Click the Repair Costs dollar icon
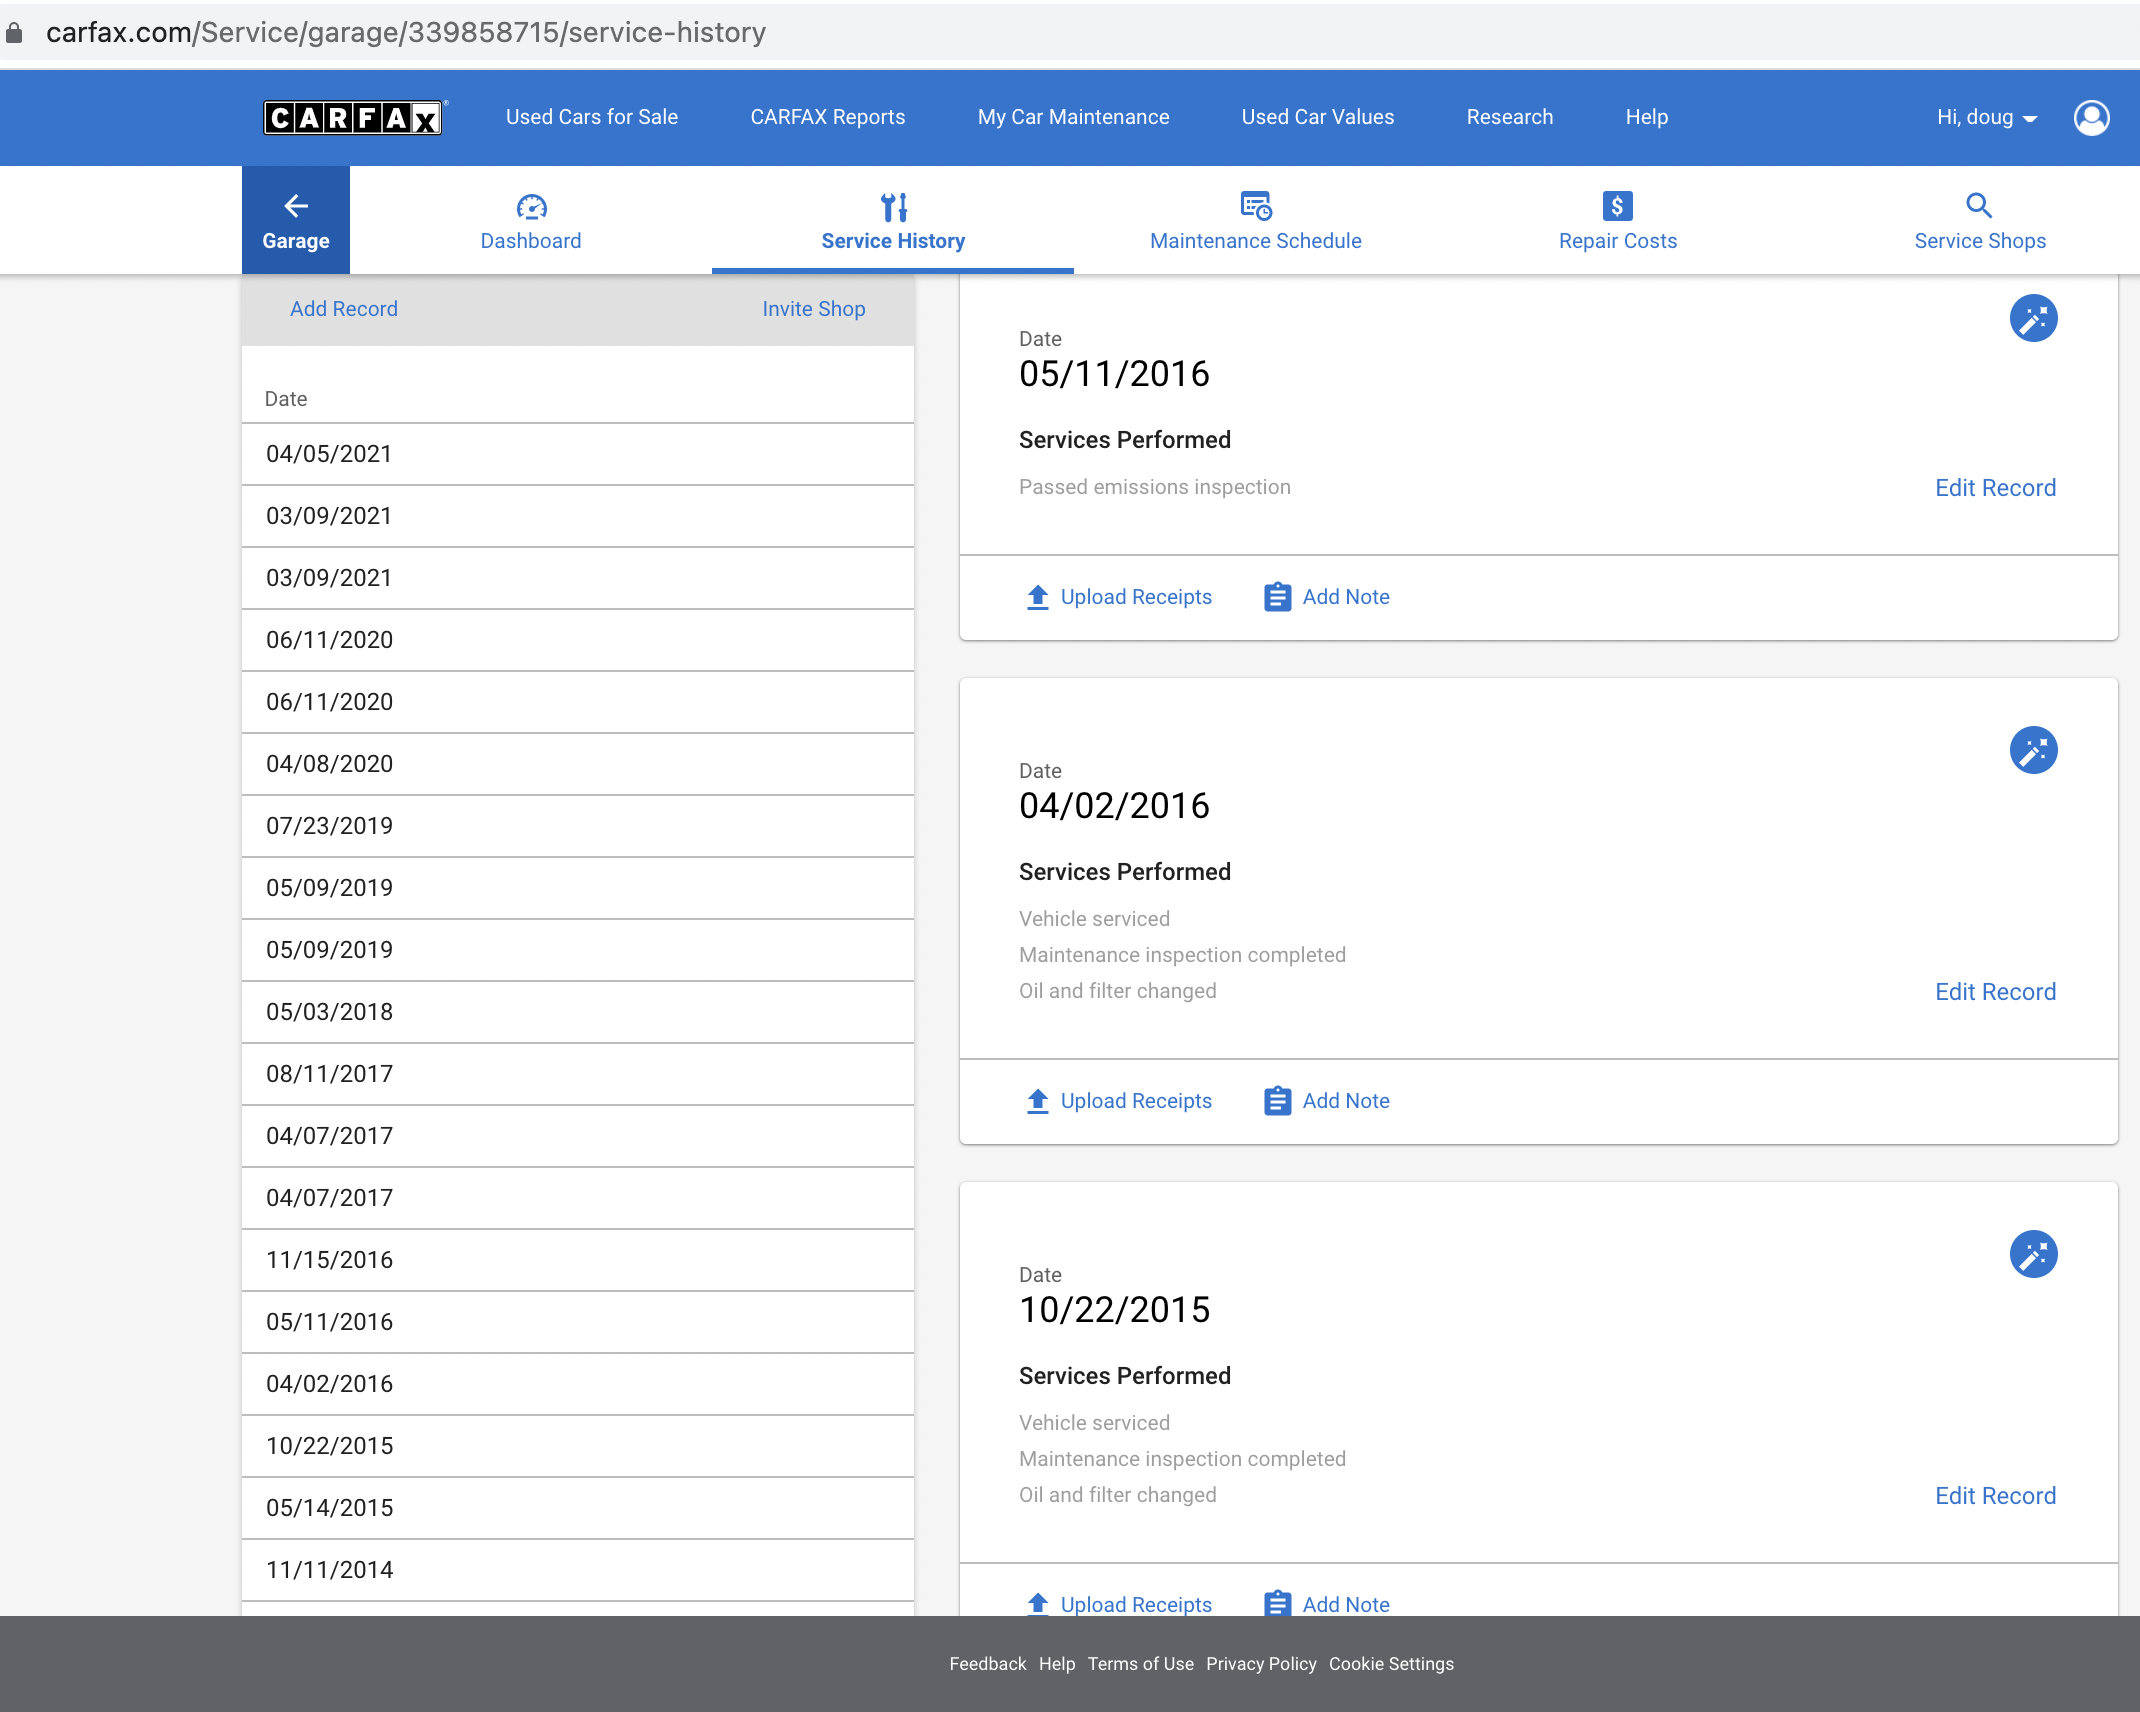 coord(1617,206)
